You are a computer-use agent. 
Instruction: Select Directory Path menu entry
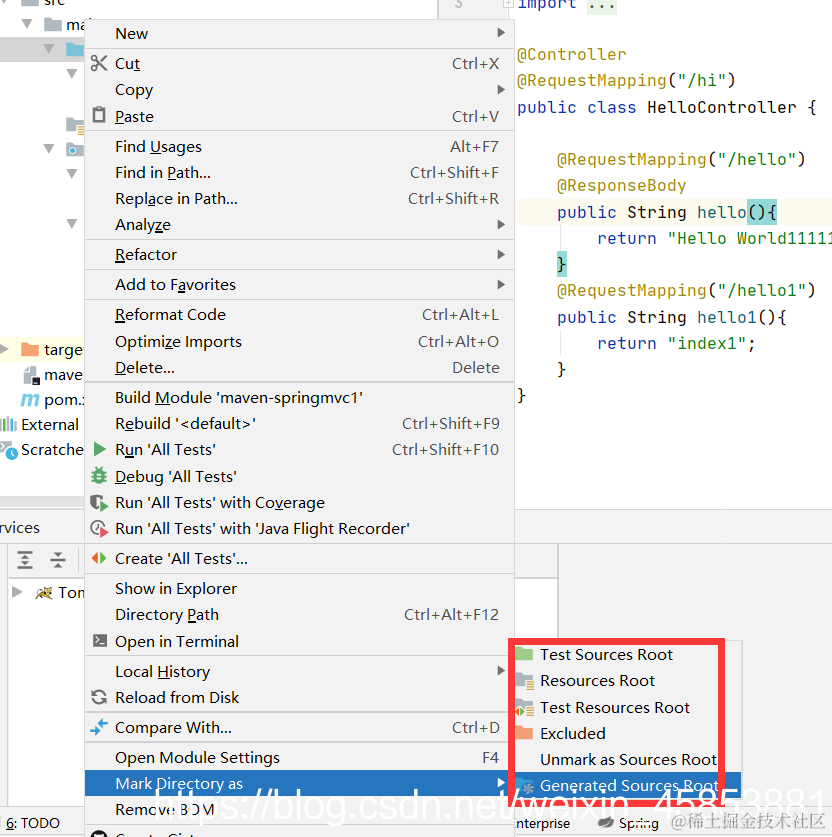point(299,614)
